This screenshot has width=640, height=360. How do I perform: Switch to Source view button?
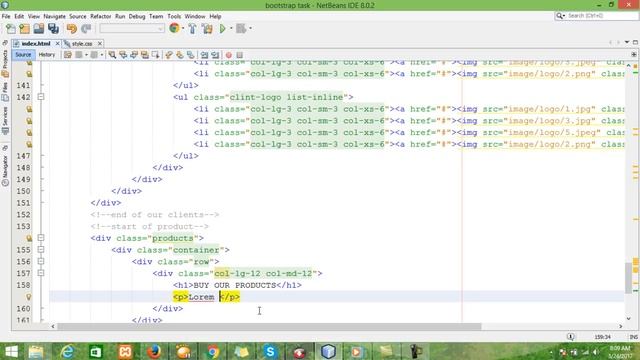pos(23,55)
